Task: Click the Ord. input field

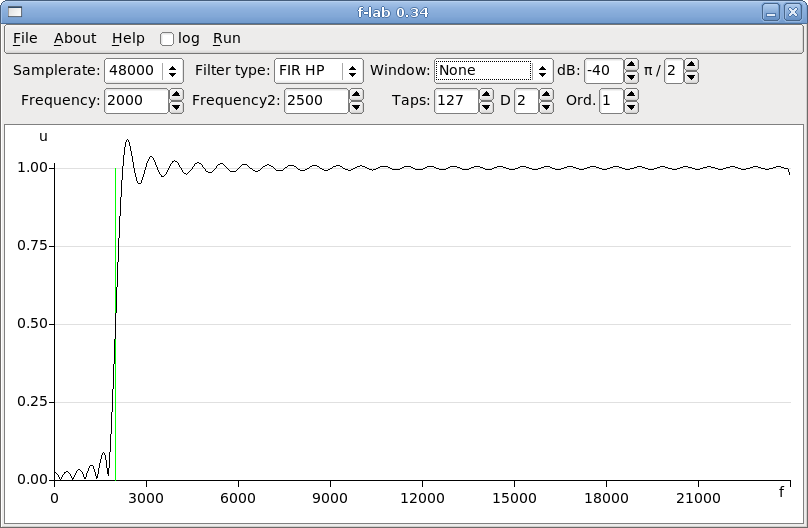Action: [x=612, y=101]
